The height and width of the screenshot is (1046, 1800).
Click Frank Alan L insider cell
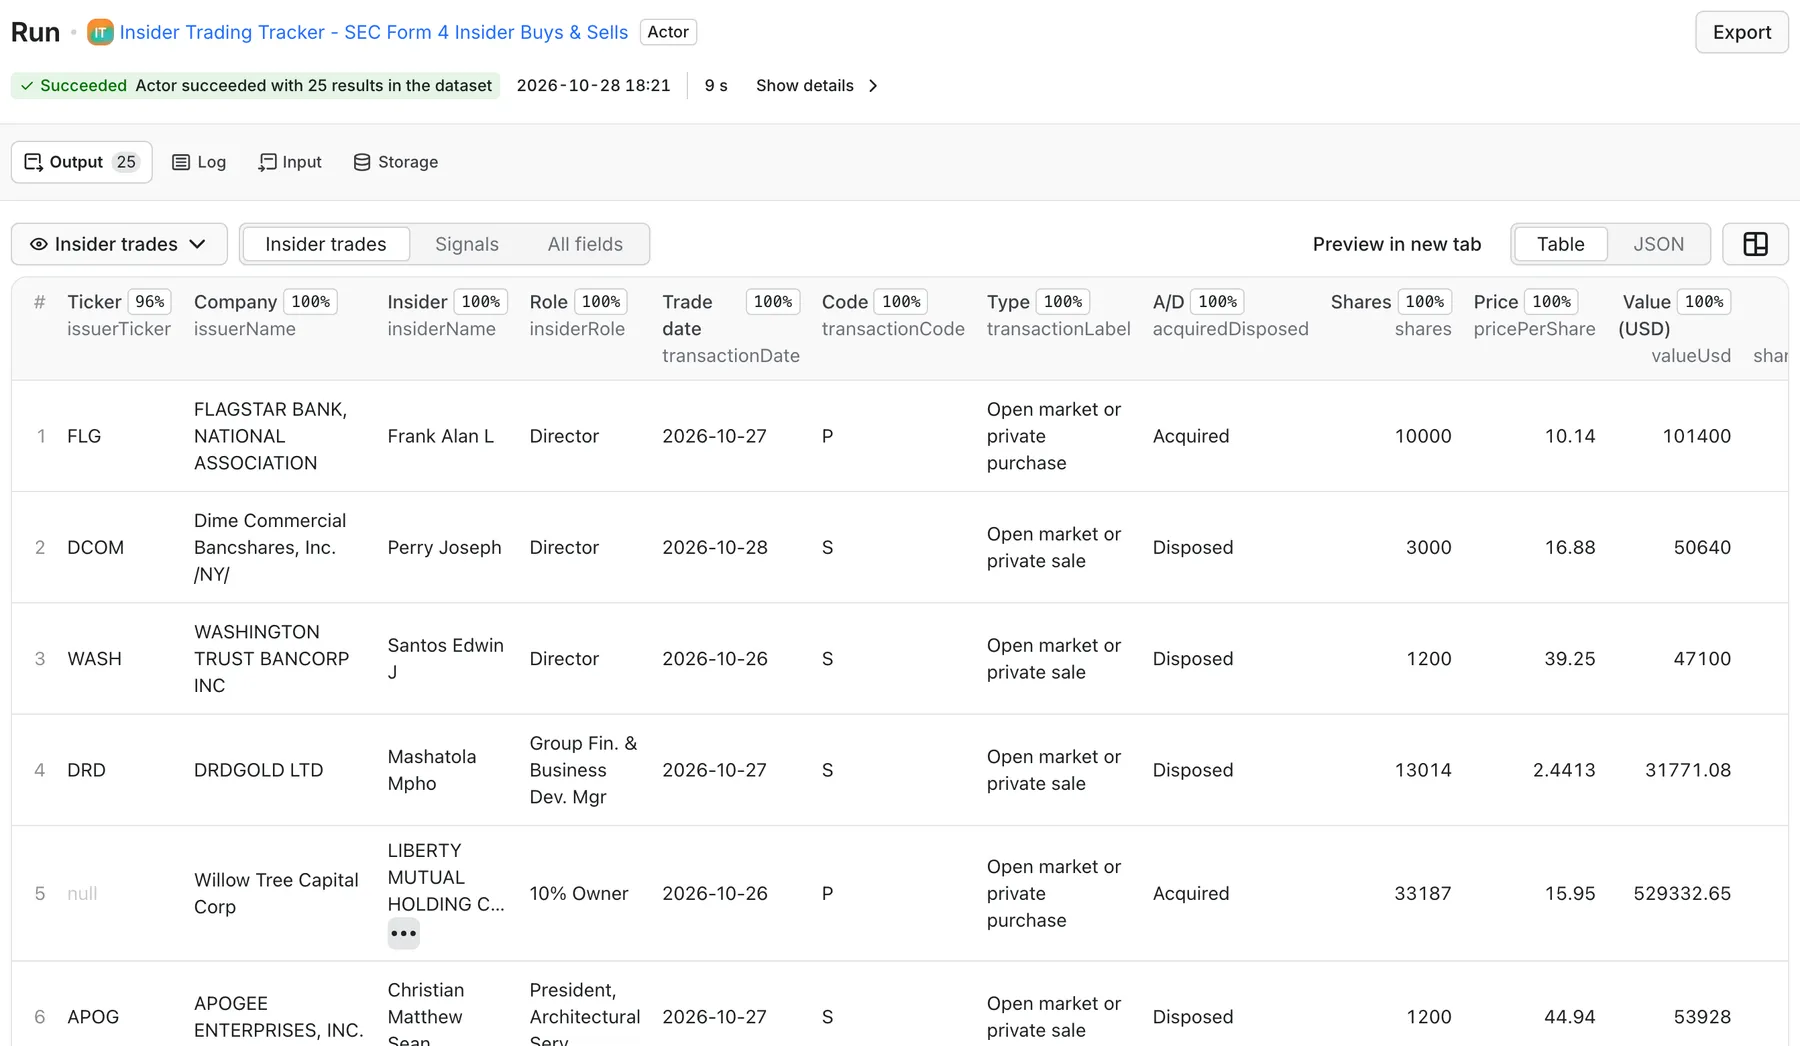click(x=441, y=436)
